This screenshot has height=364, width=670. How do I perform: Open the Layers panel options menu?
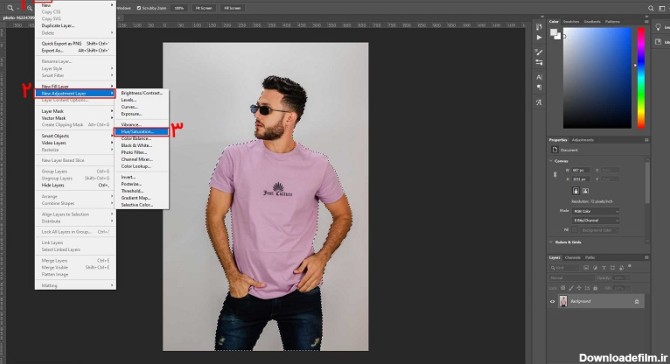pos(646,258)
